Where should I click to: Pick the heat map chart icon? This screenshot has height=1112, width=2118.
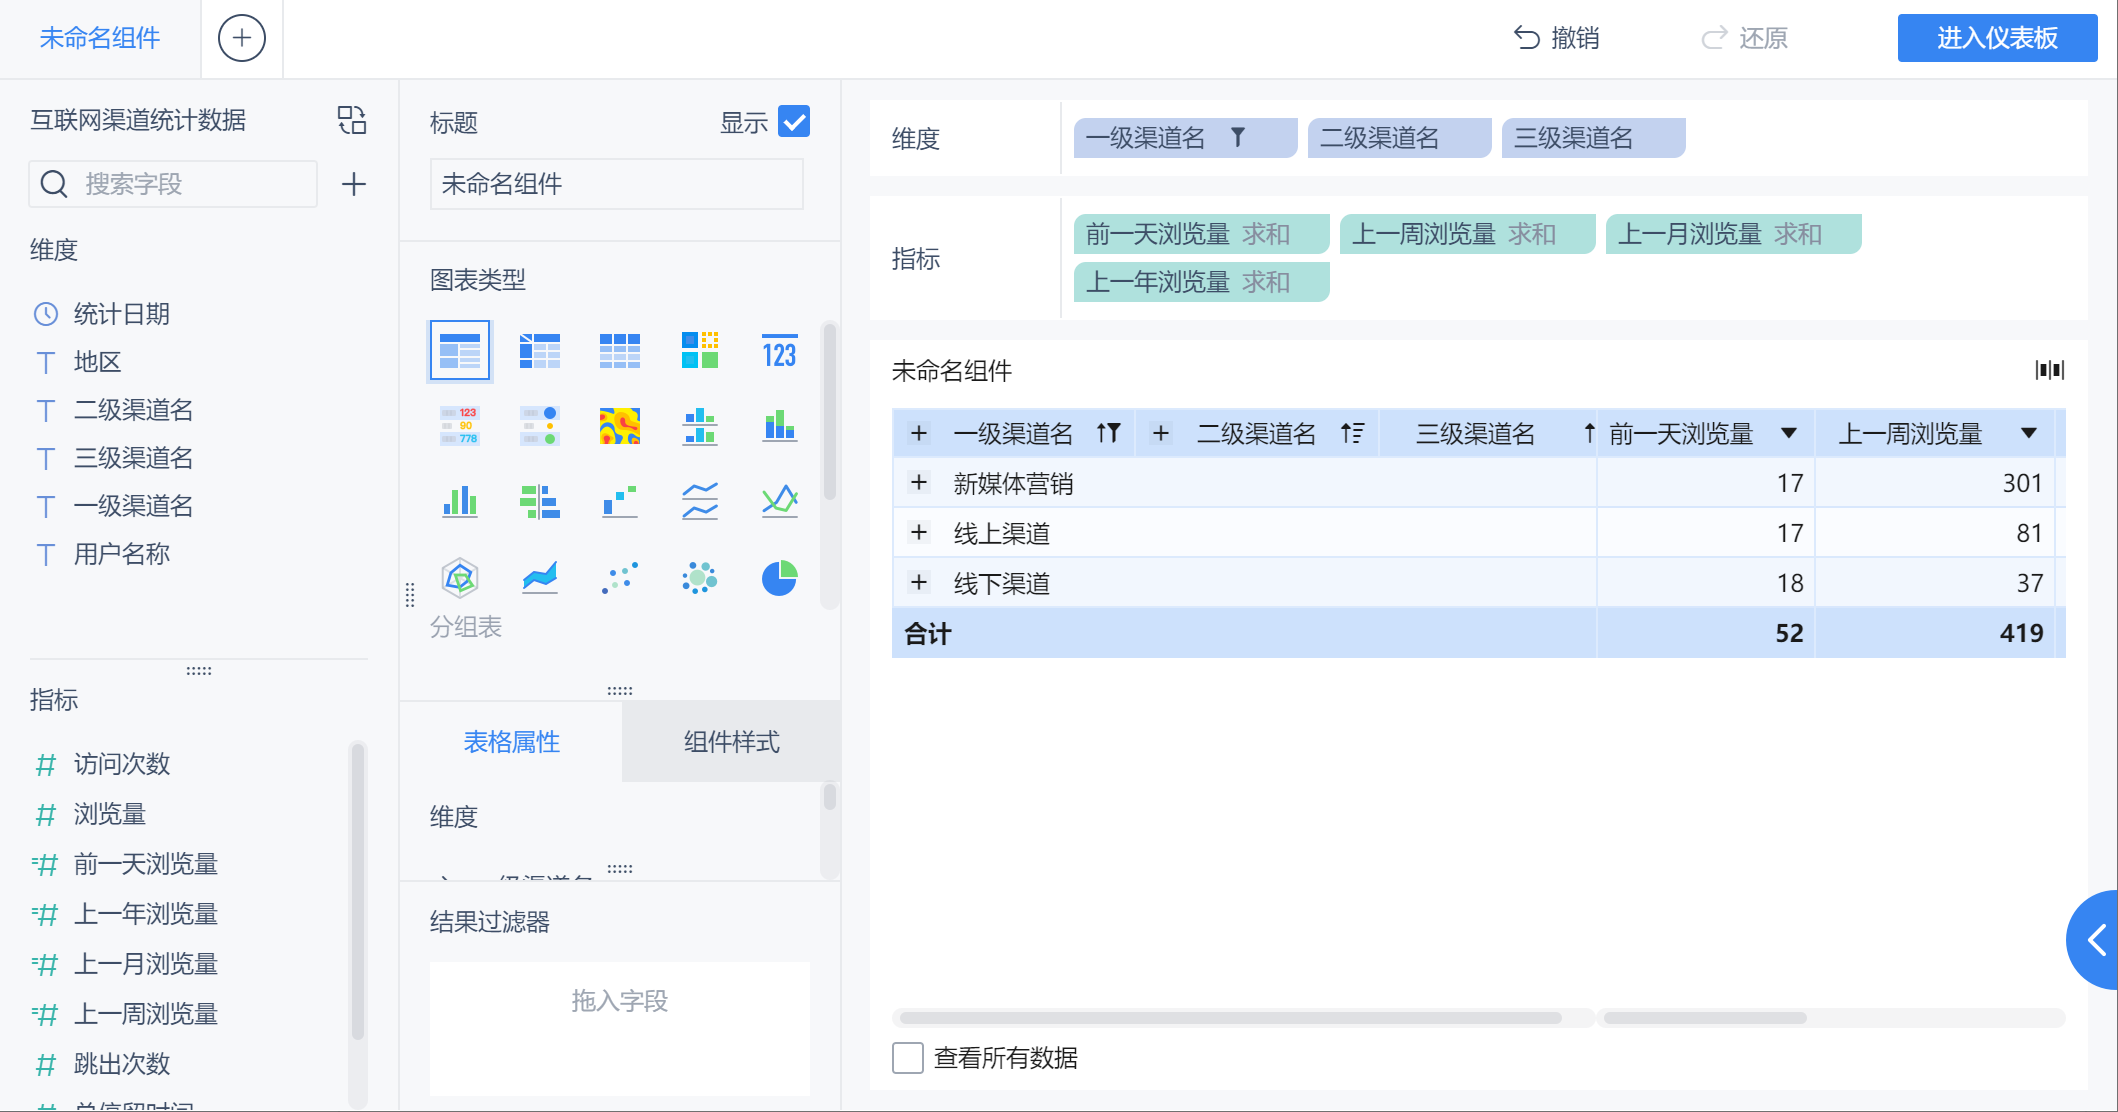click(619, 426)
